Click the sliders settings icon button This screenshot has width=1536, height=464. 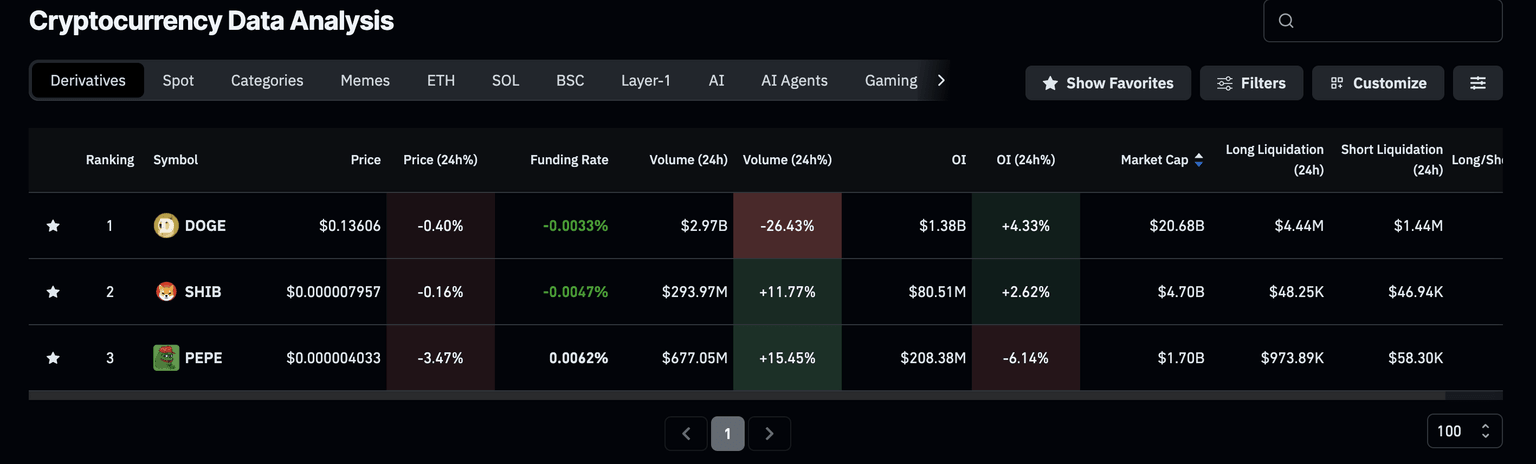[1477, 83]
